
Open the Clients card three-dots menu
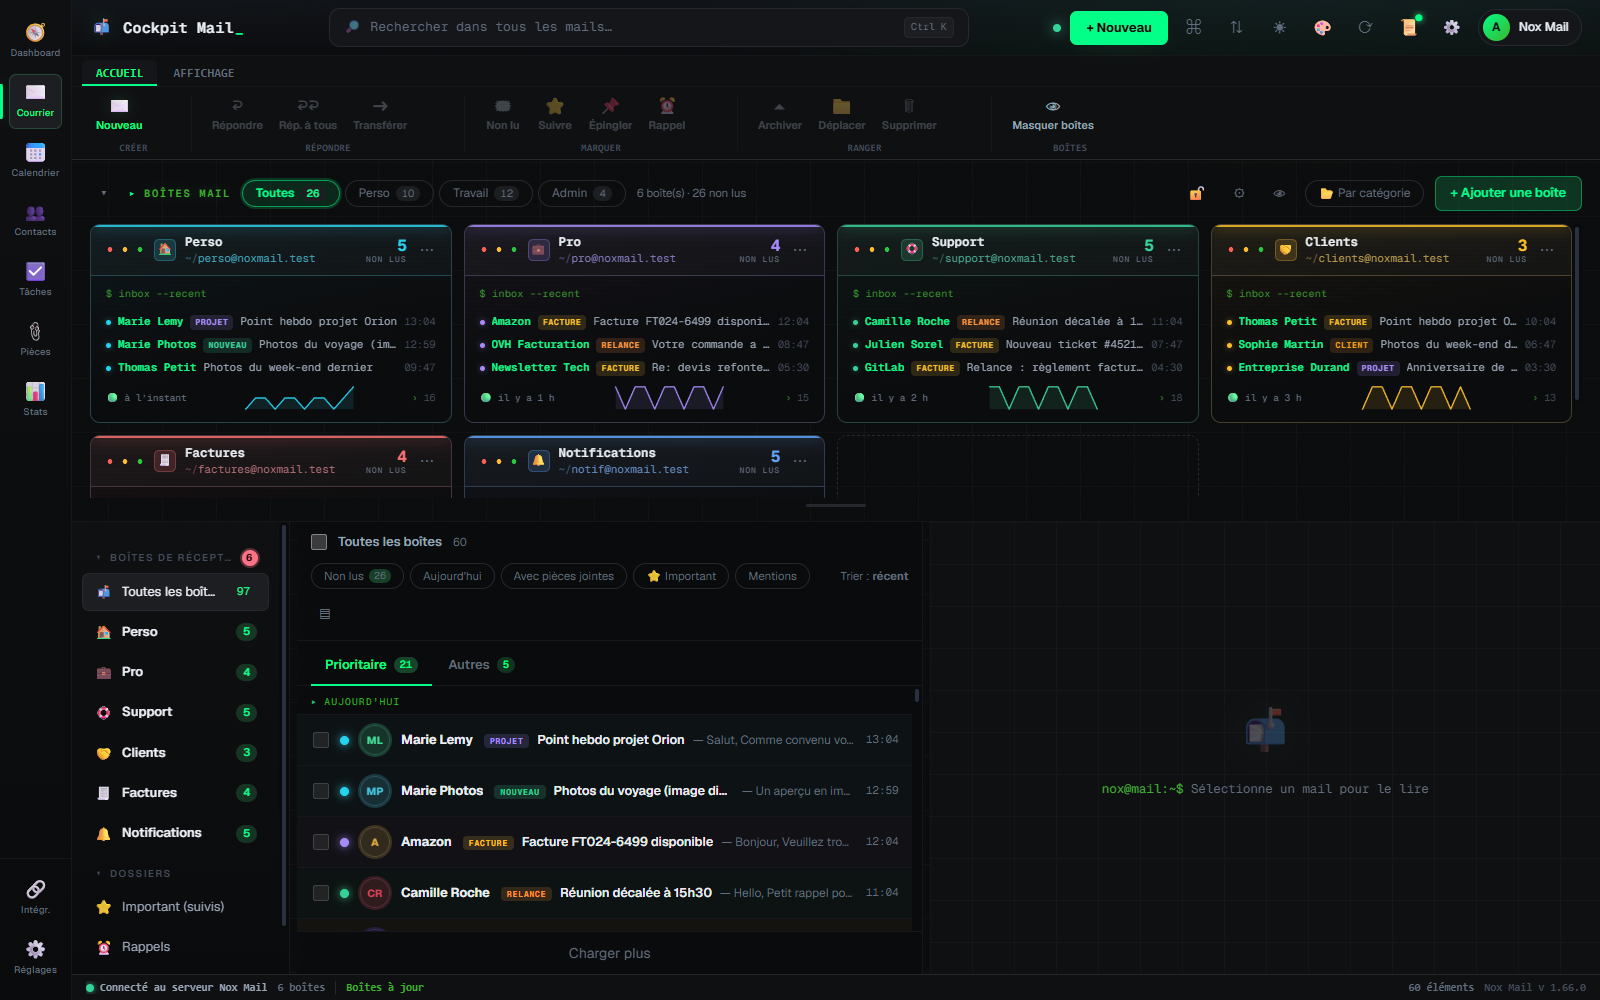[1547, 250]
